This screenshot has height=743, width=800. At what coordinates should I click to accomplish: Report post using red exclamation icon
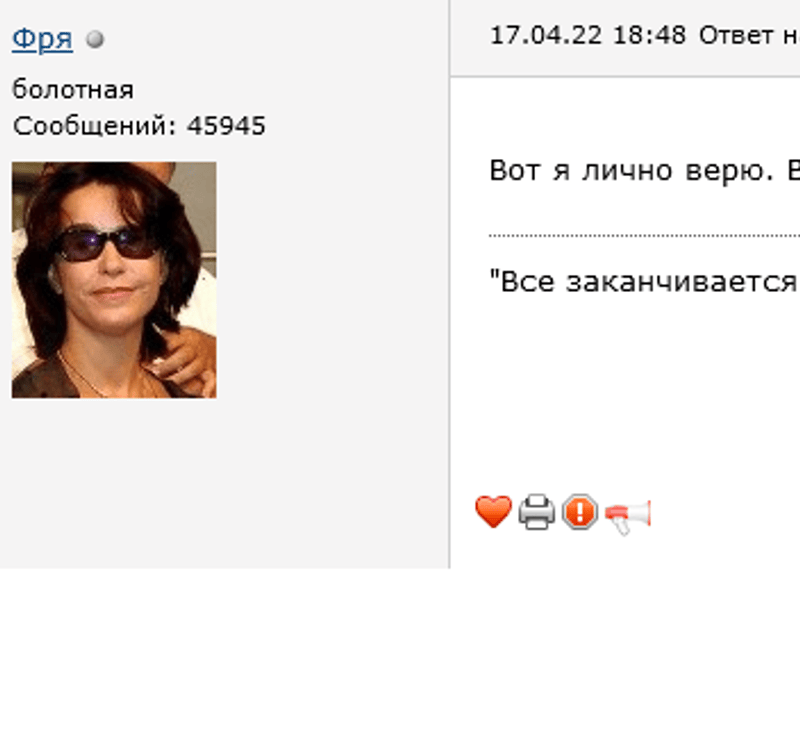[x=580, y=511]
